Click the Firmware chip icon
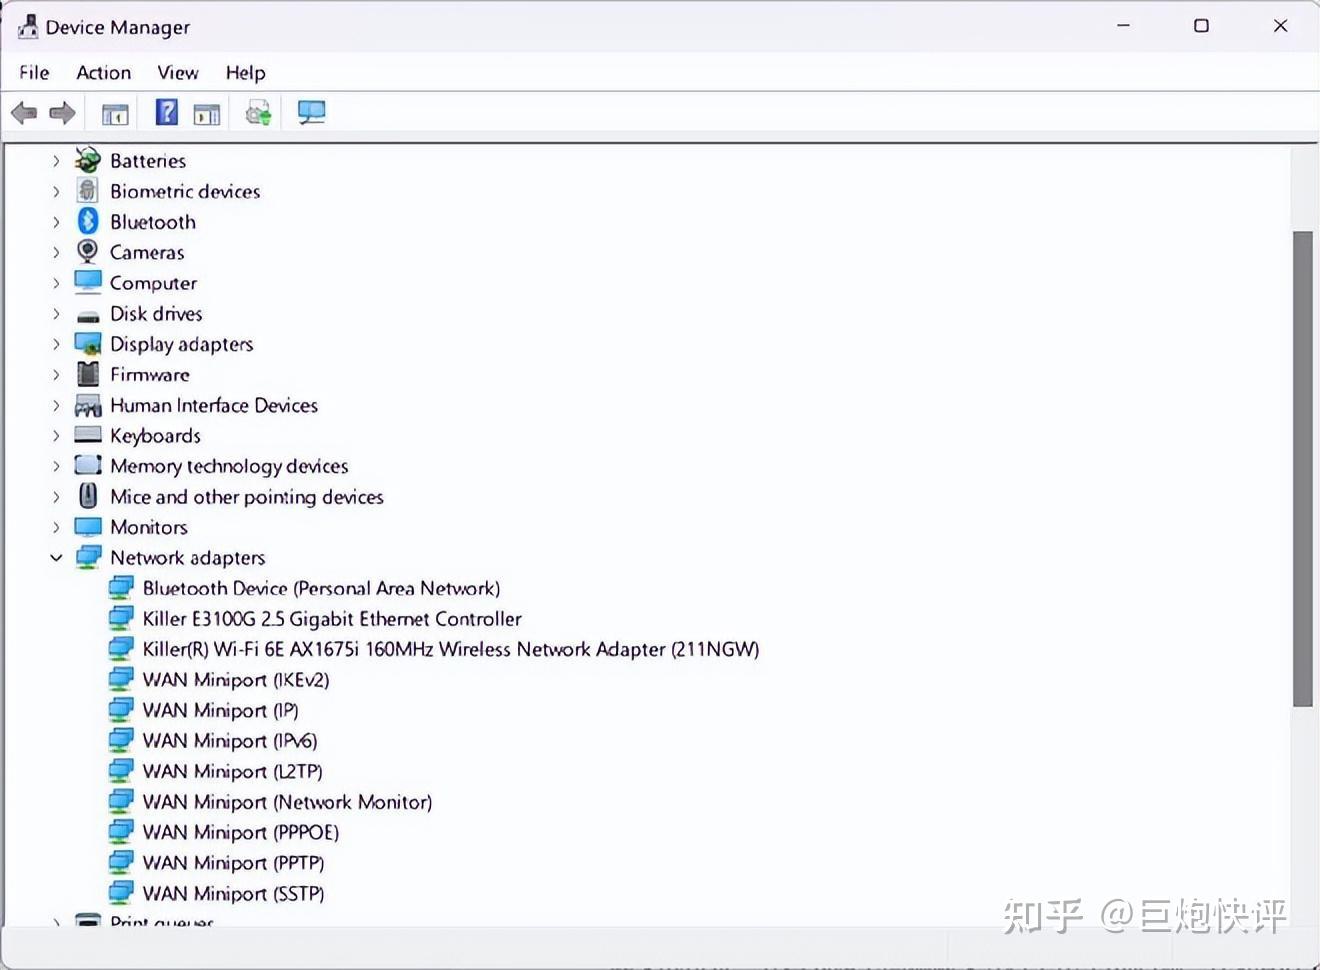Image resolution: width=1320 pixels, height=970 pixels. [x=88, y=374]
